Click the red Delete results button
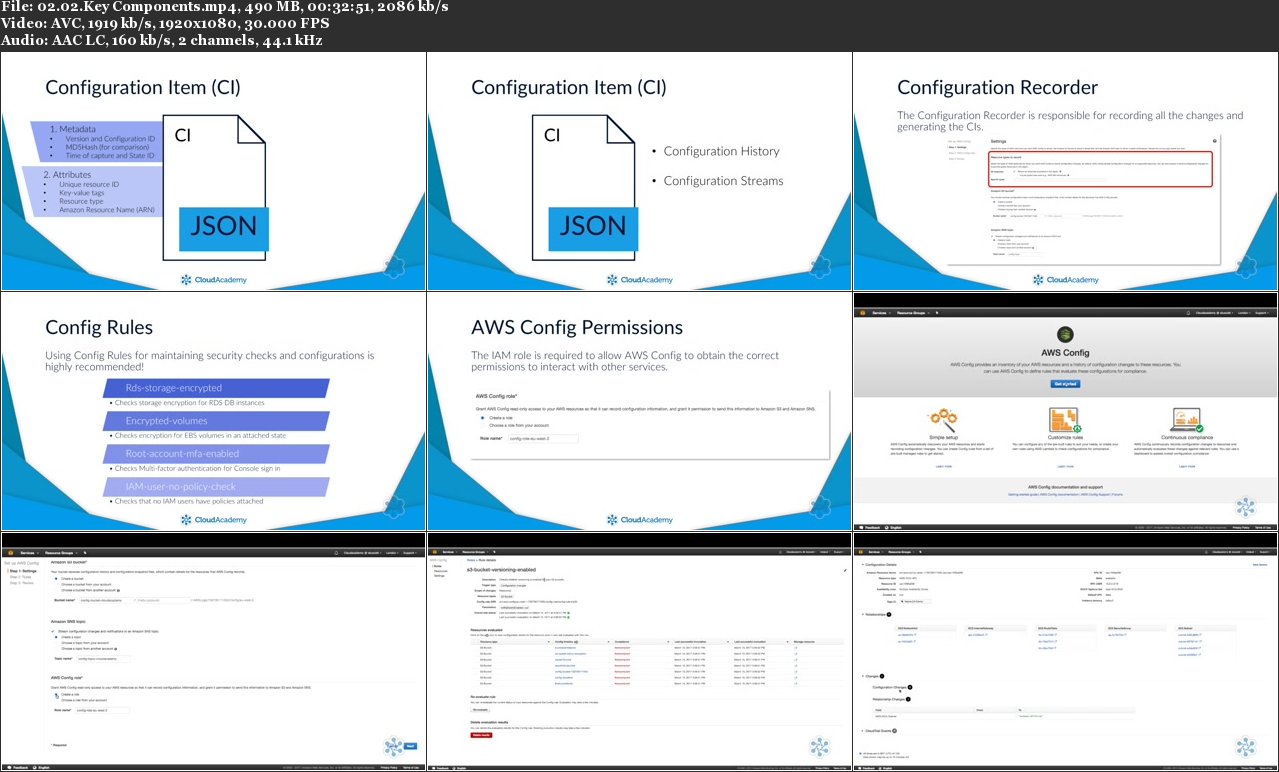The height and width of the screenshot is (772, 1279). [481, 735]
